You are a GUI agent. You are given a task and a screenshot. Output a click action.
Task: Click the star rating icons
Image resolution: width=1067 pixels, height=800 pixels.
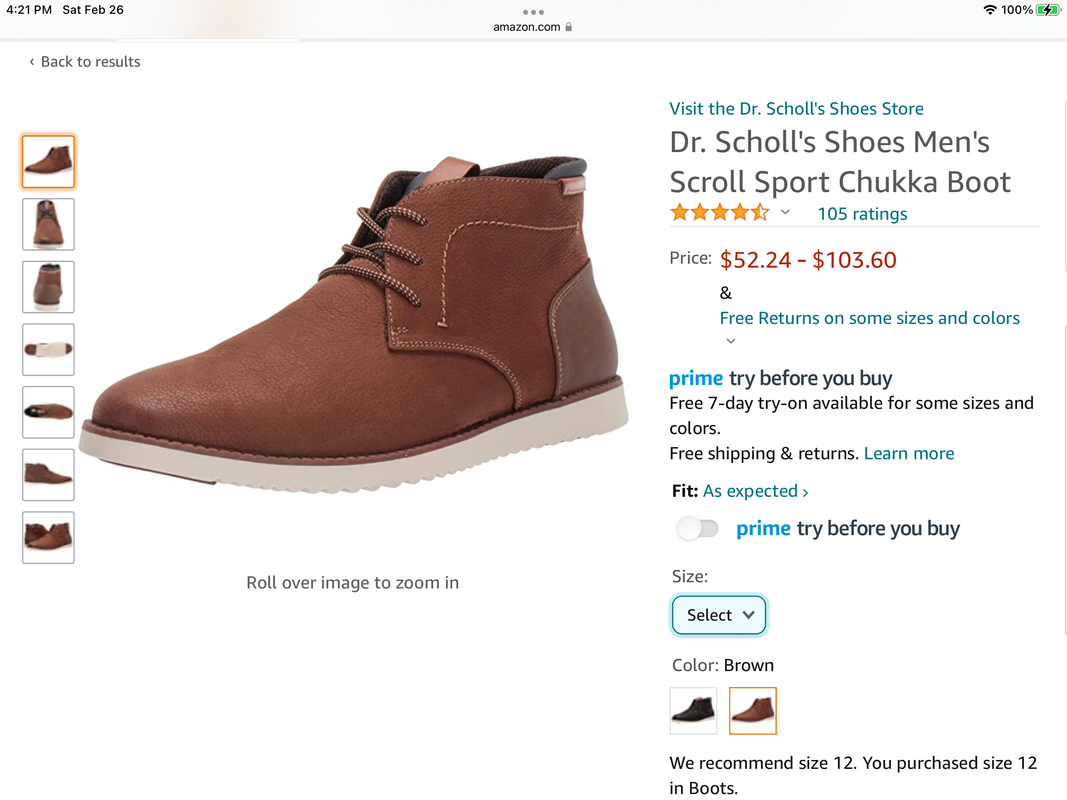(720, 213)
